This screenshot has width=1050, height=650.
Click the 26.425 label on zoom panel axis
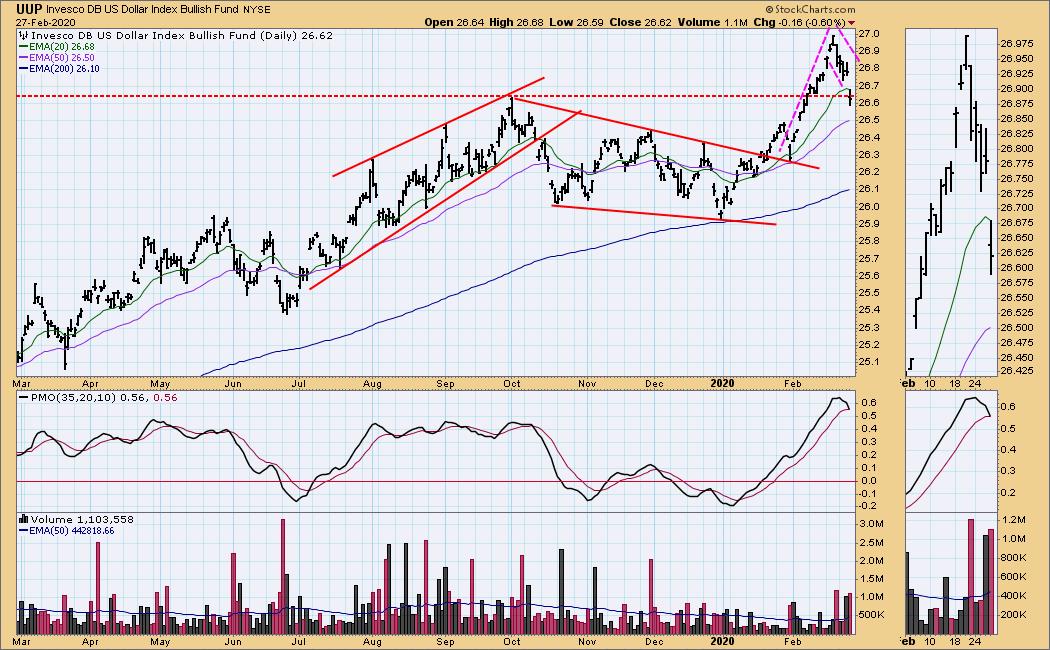1016,370
